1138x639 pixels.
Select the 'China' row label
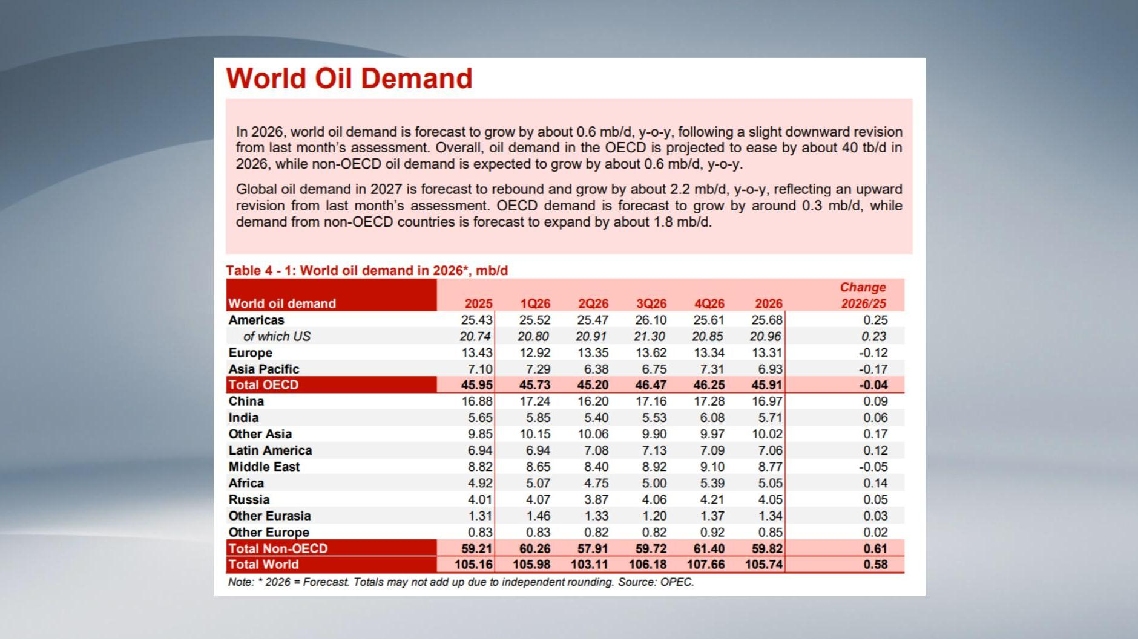pyautogui.click(x=246, y=402)
